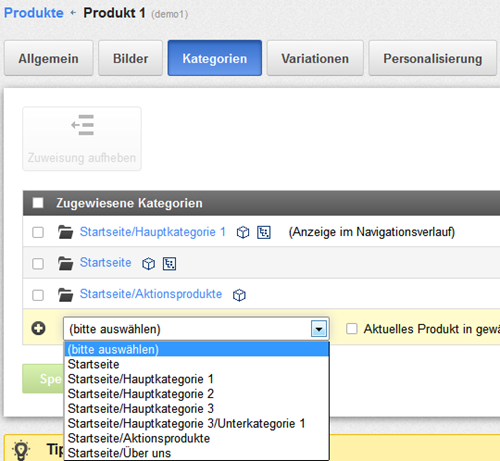Image resolution: width=500 pixels, height=461 pixels.
Task: Select highlighted (bitte auswählen) list option
Action: (x=197, y=349)
